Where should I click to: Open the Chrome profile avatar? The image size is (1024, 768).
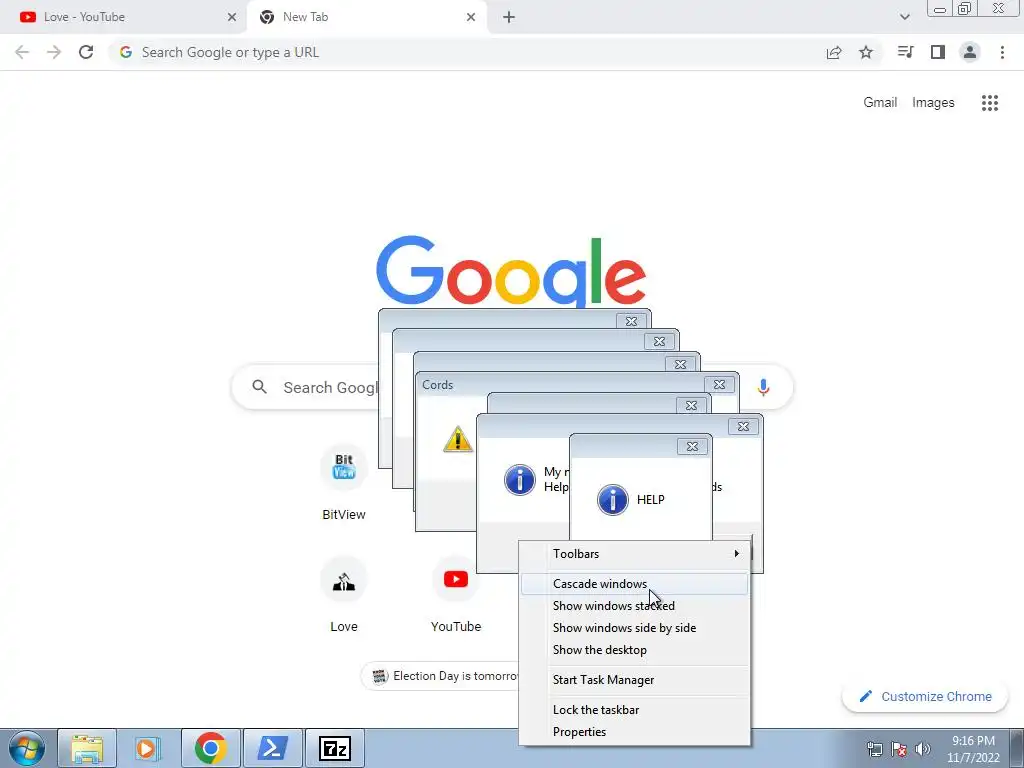pyautogui.click(x=970, y=52)
